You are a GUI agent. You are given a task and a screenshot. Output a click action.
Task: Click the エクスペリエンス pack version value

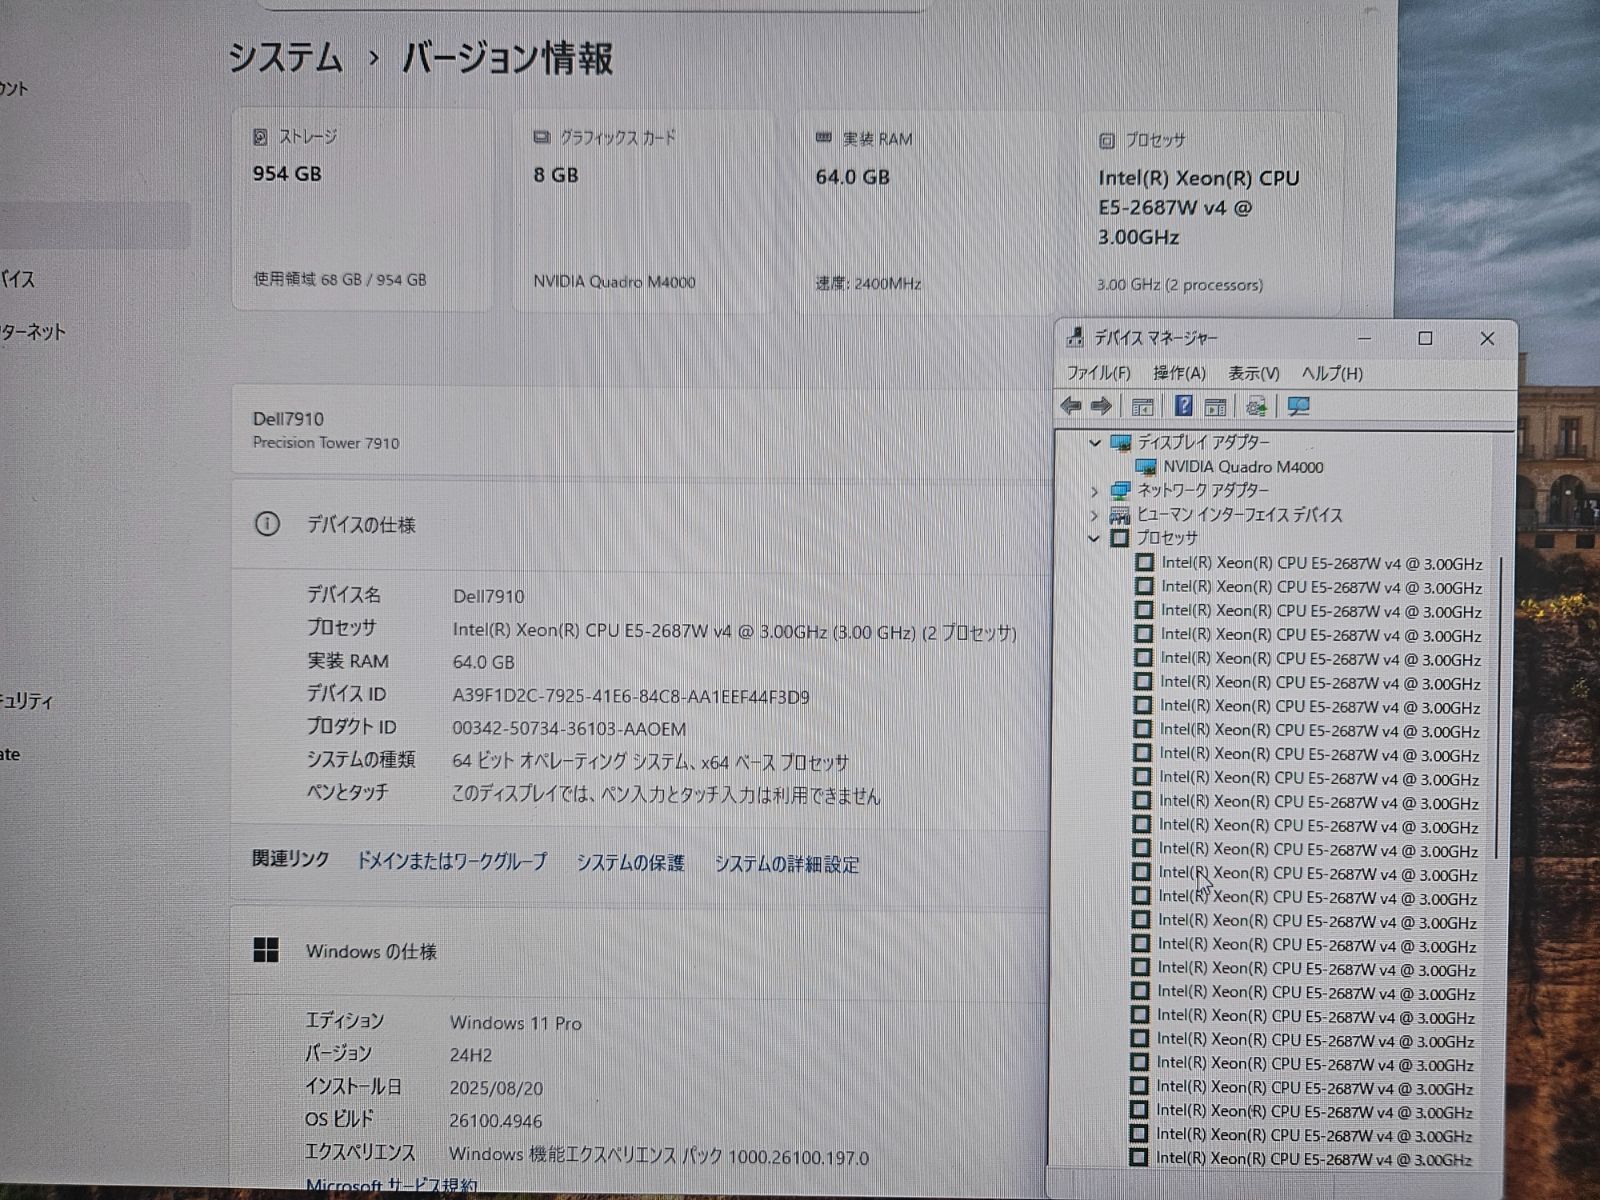[659, 1156]
